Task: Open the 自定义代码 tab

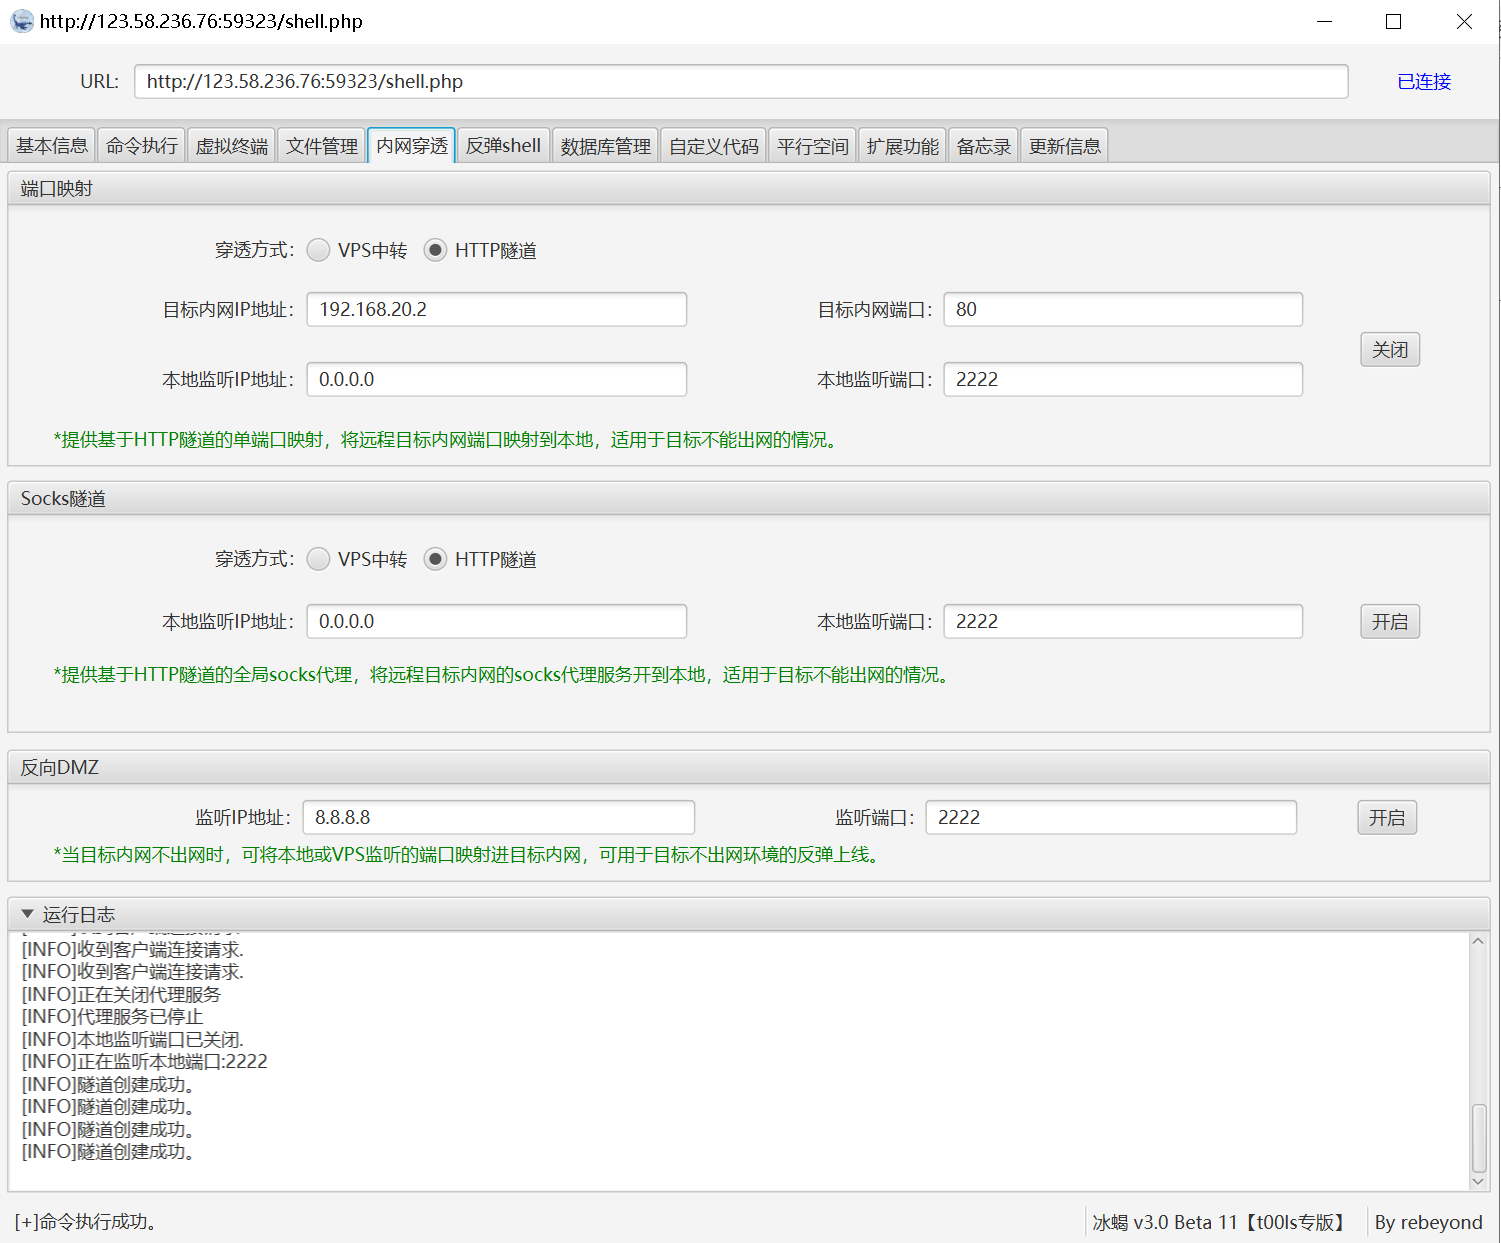Action: tap(714, 146)
